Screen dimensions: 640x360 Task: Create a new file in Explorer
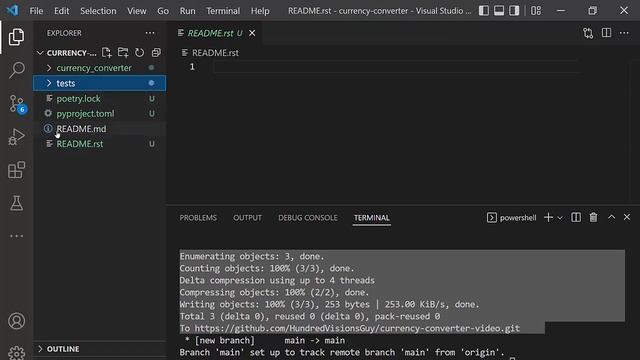107,53
